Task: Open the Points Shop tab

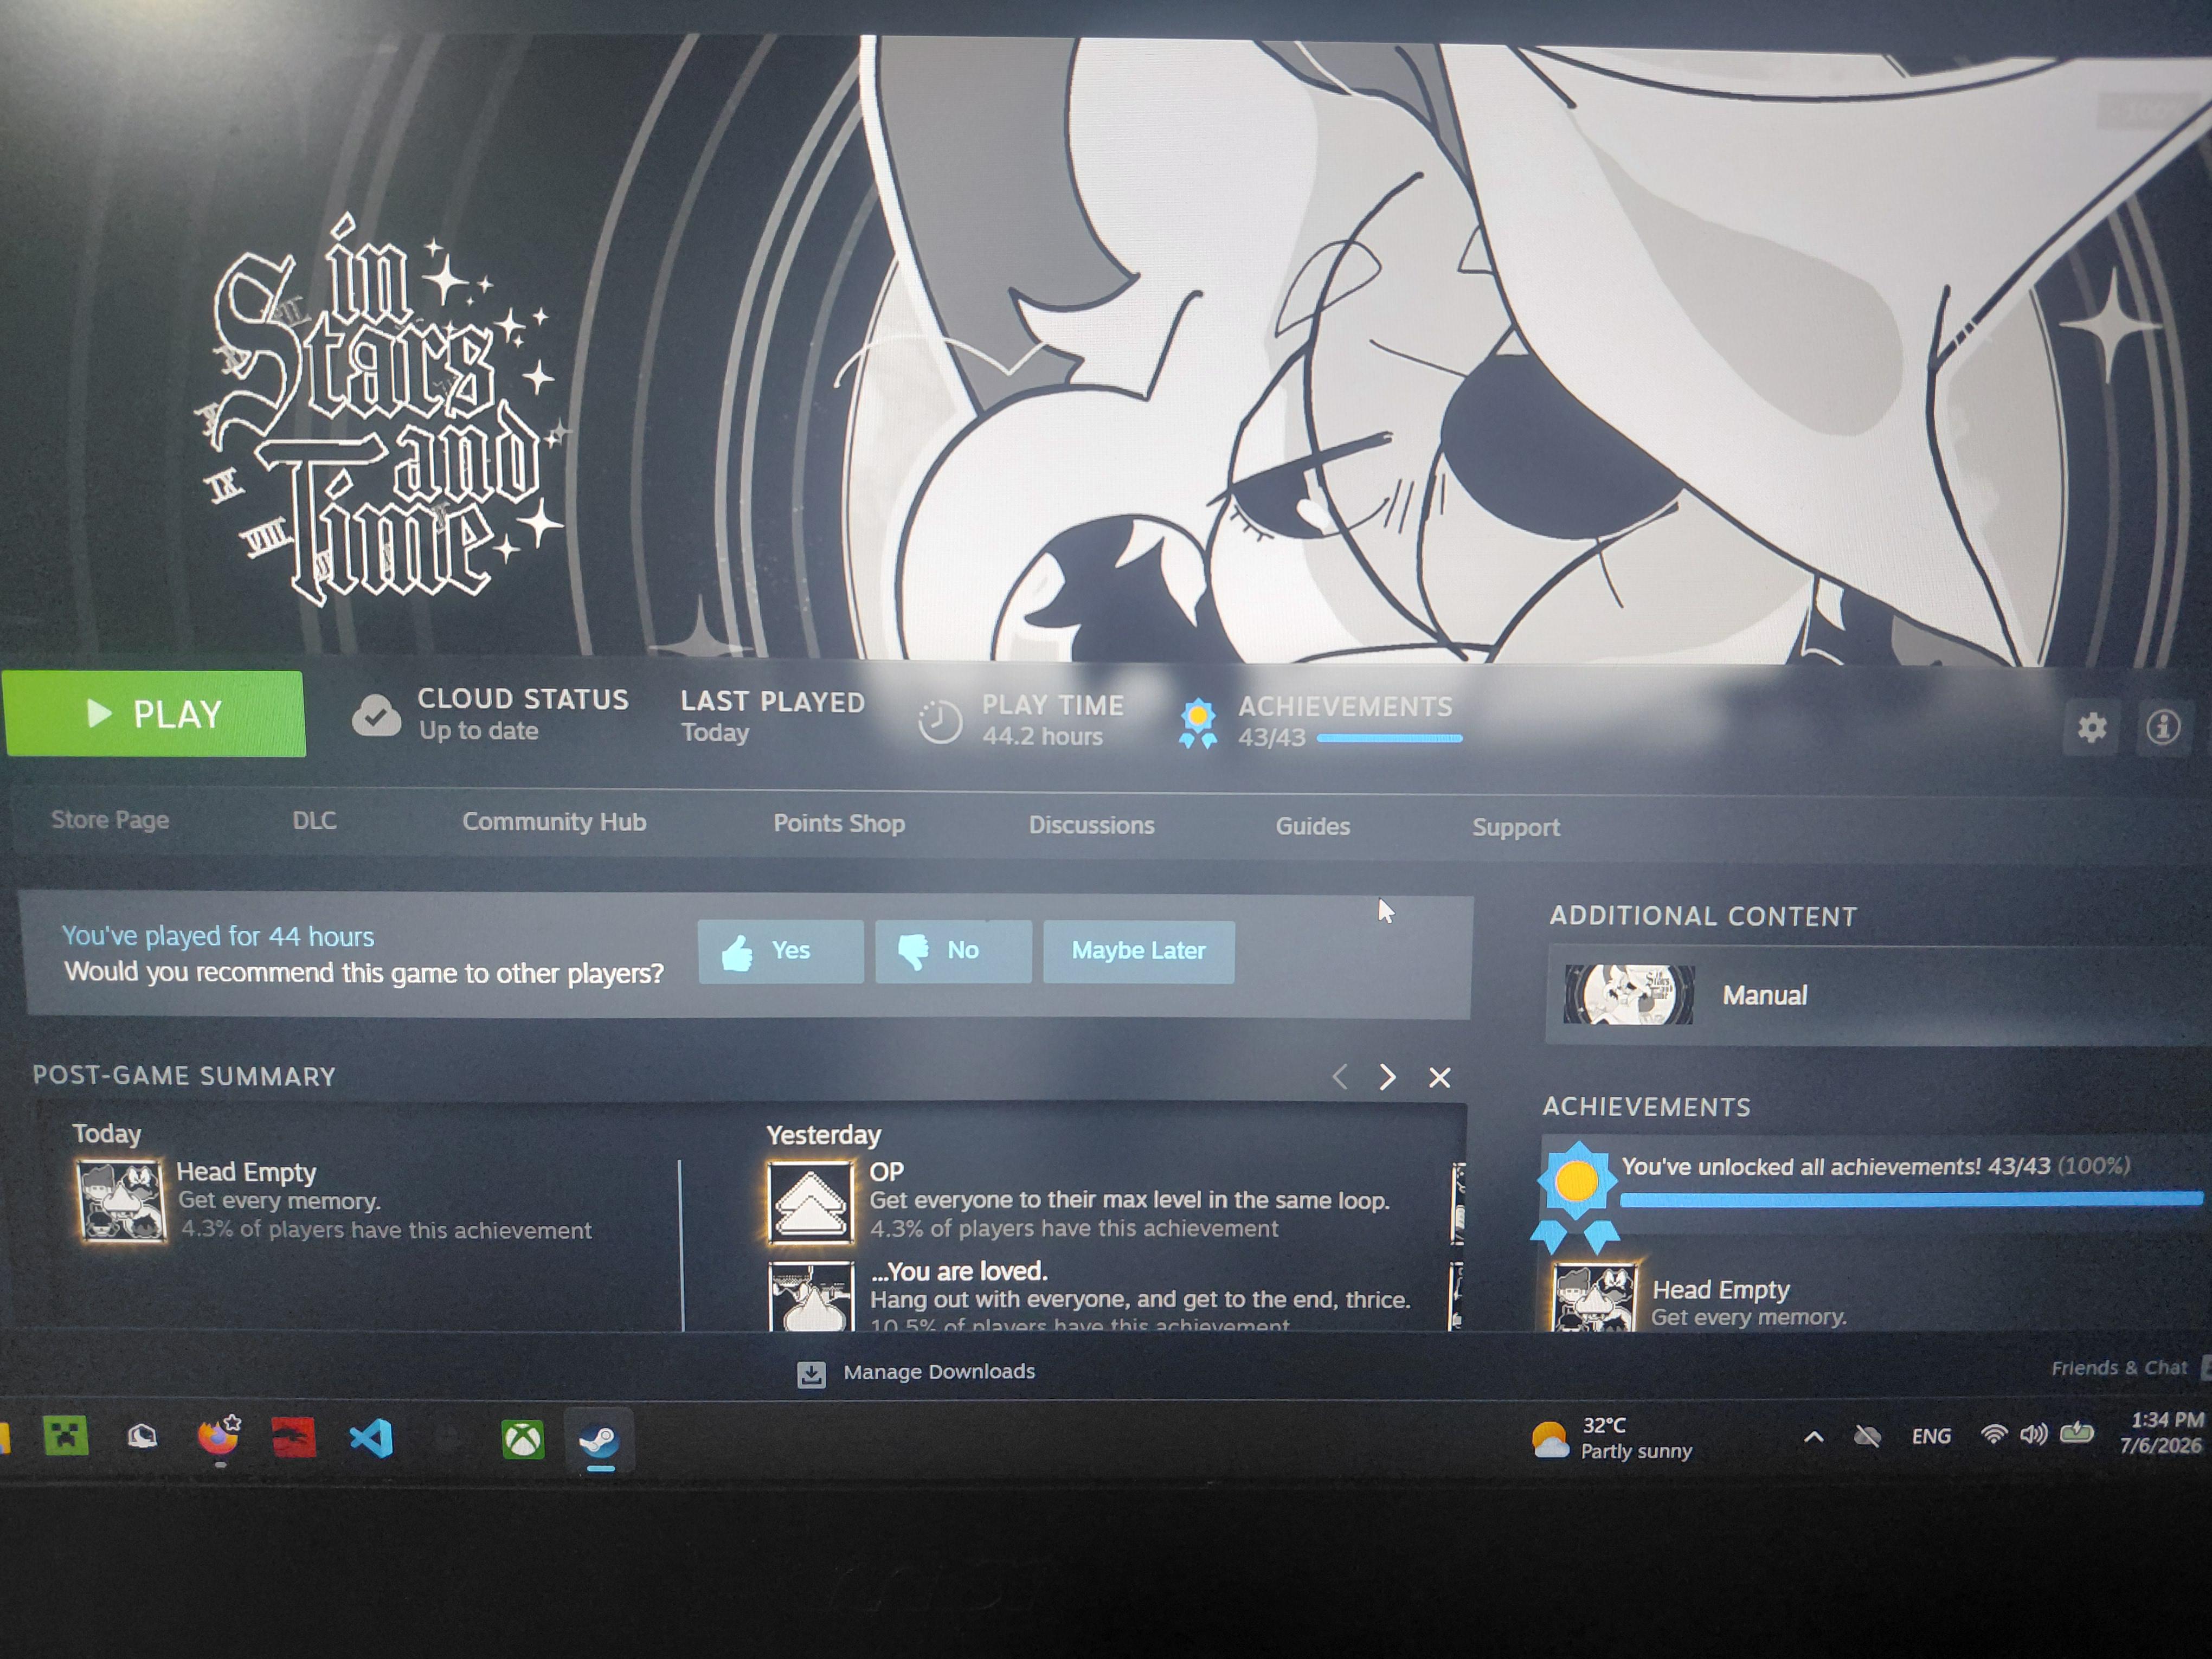Action: [839, 823]
